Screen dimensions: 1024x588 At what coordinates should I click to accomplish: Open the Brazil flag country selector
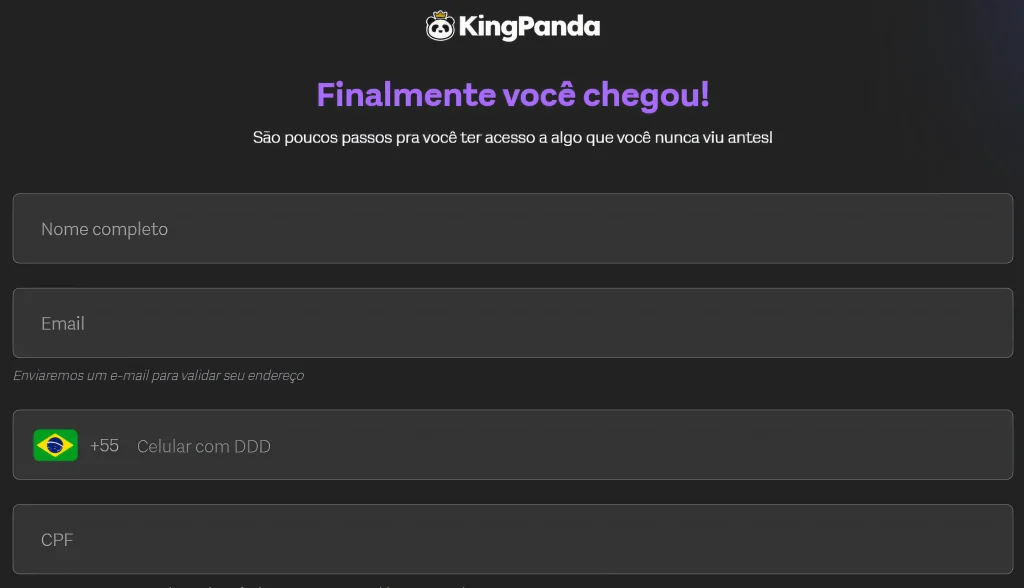coord(56,445)
